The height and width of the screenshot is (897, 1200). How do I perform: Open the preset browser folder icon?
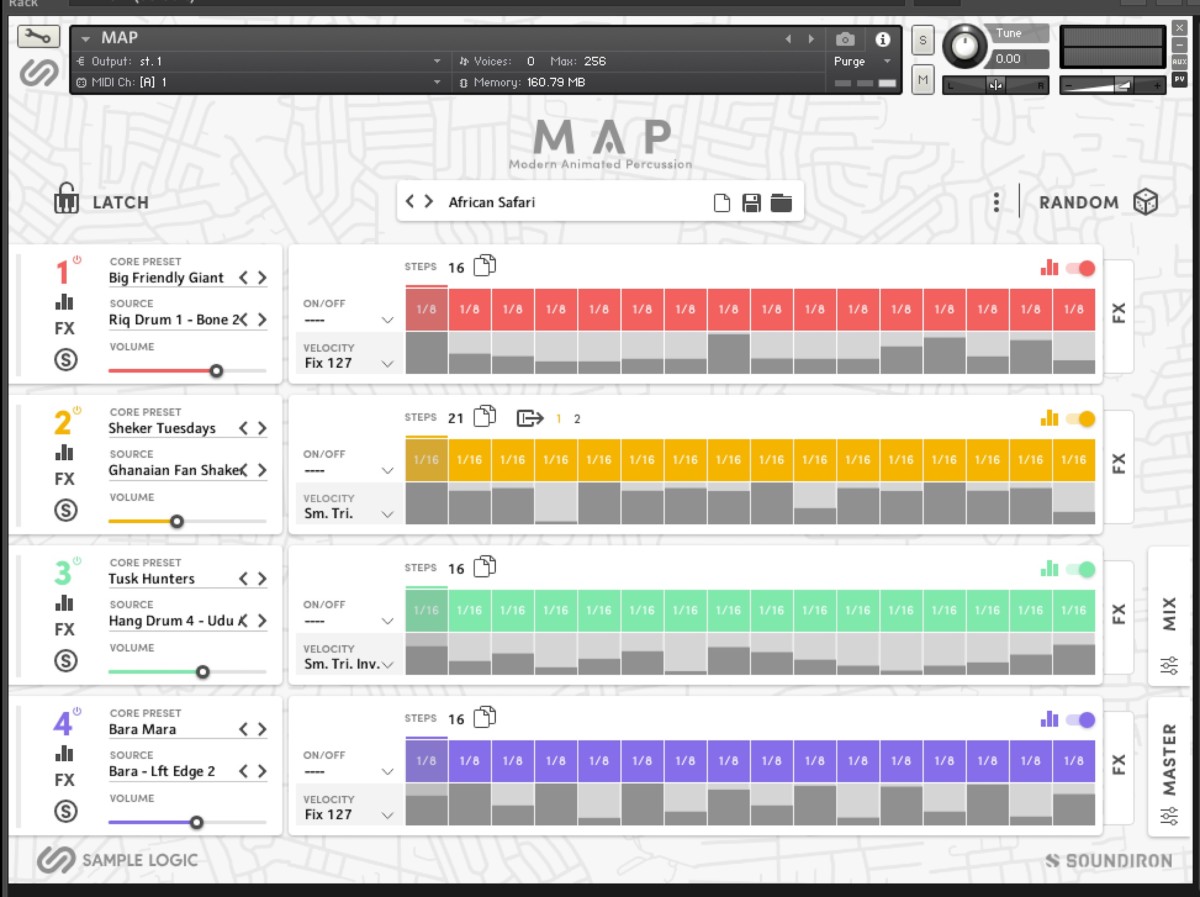(781, 203)
